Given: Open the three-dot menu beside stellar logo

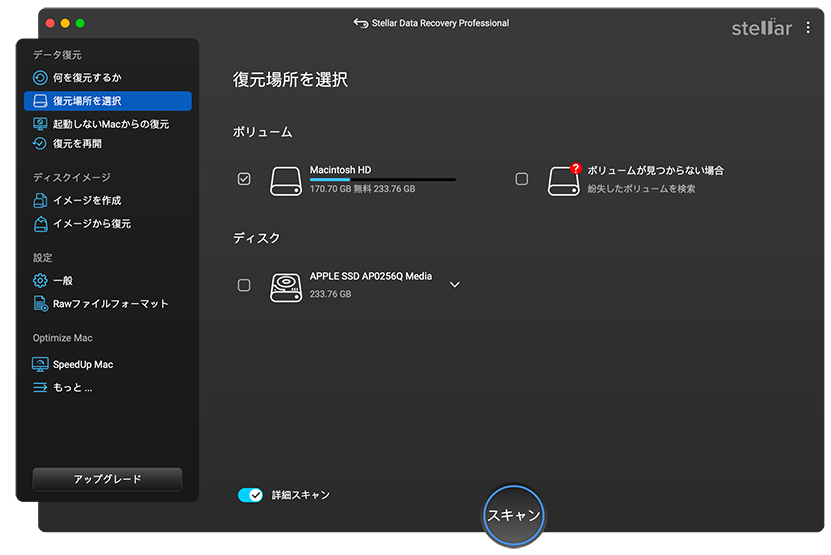Looking at the screenshot, I should 808,28.
